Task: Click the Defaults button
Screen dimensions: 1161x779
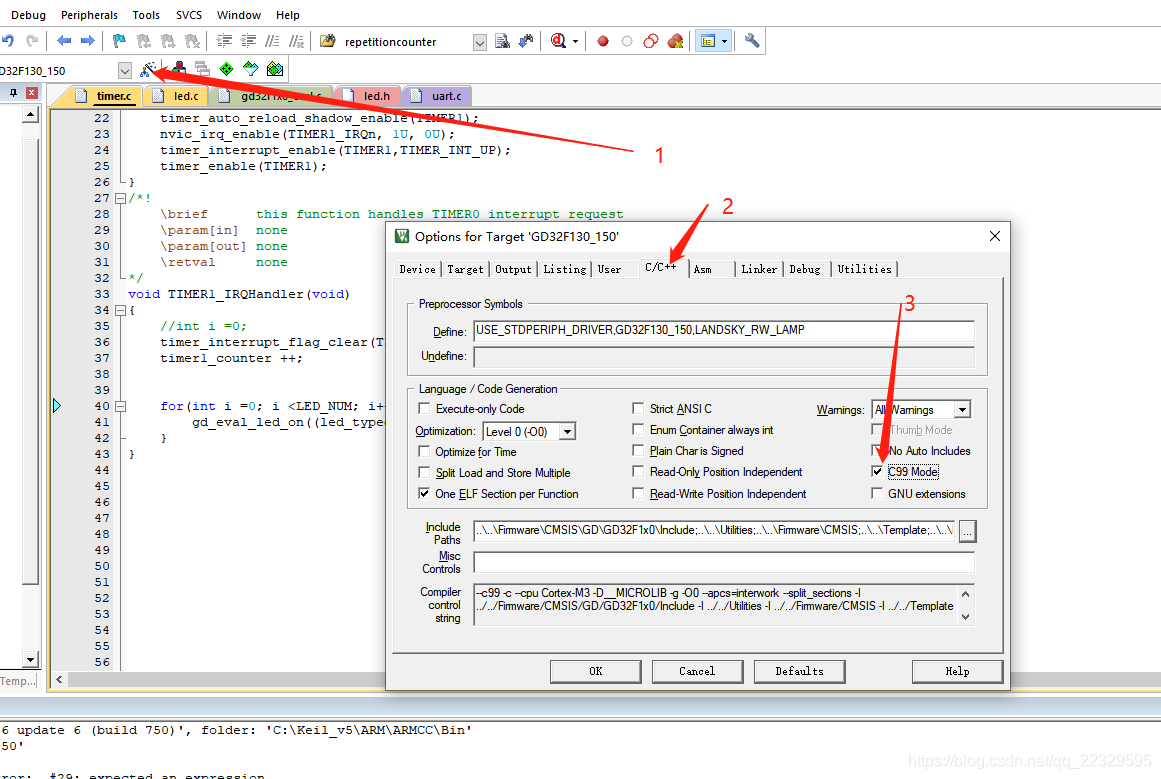Action: coord(800,672)
